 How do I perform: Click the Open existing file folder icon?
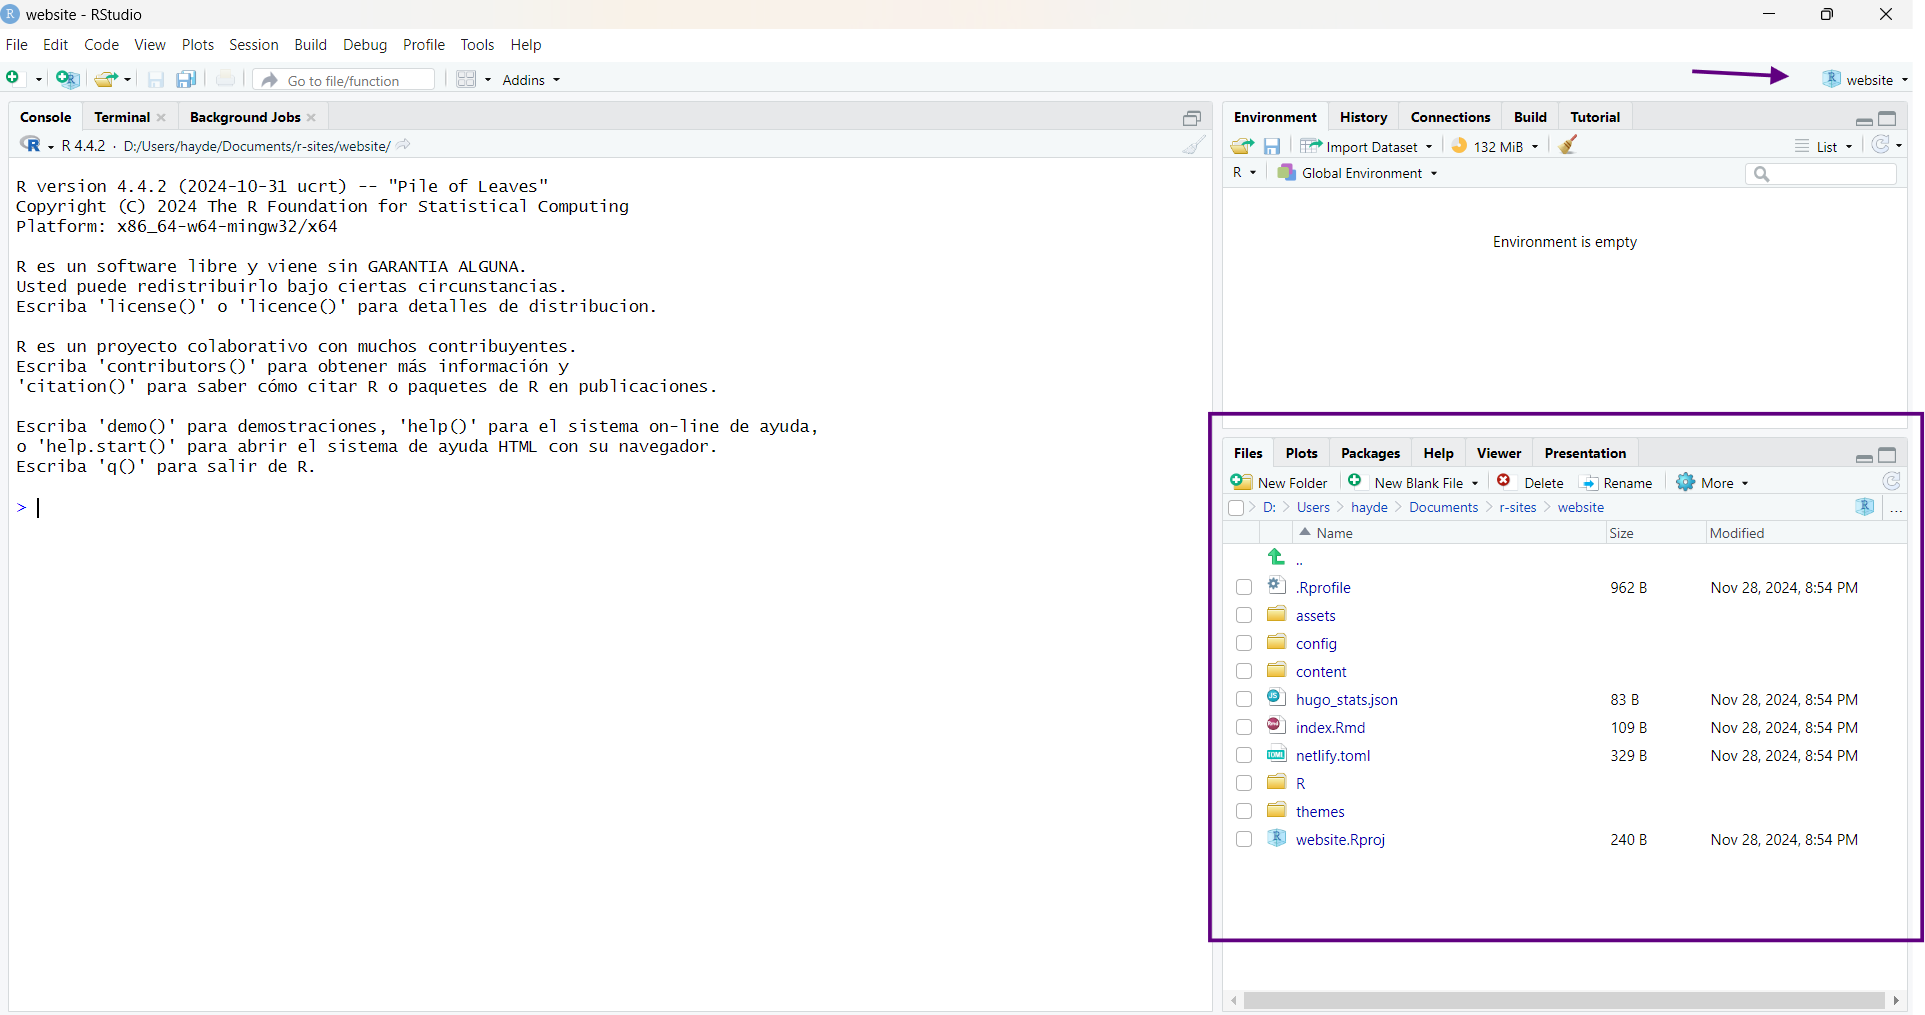[x=105, y=79]
